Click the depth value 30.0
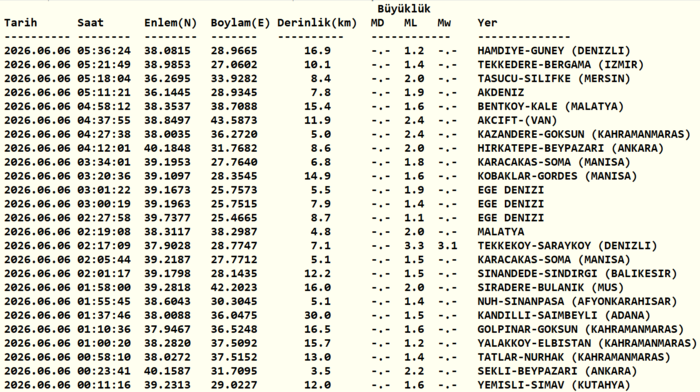The height and width of the screenshot is (392, 700). point(317,315)
